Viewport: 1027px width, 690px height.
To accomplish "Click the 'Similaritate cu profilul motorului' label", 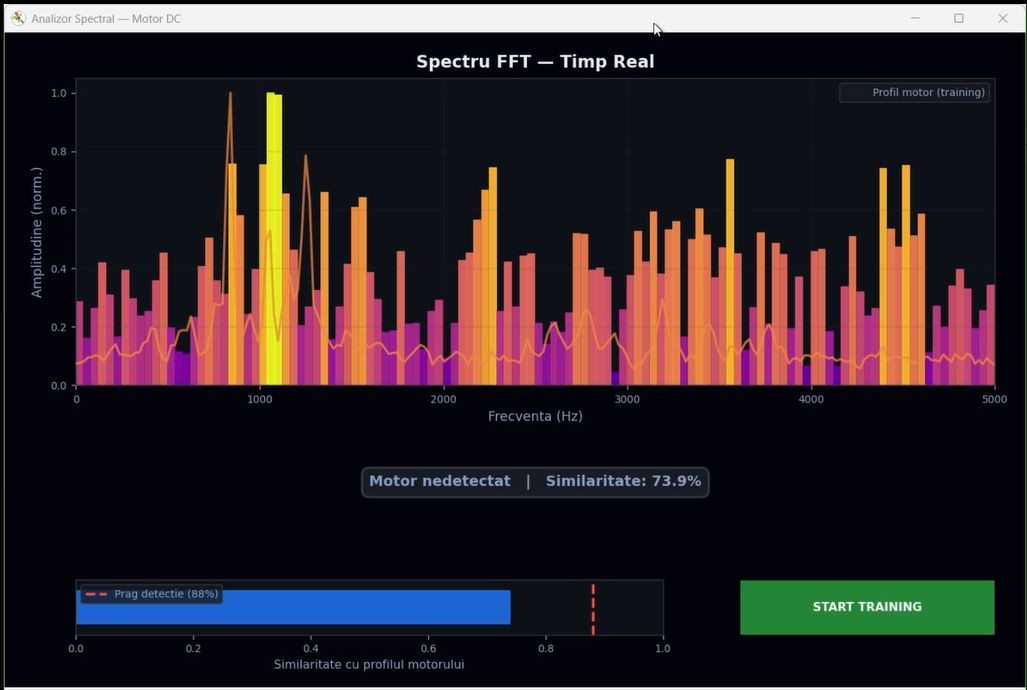I will click(369, 664).
